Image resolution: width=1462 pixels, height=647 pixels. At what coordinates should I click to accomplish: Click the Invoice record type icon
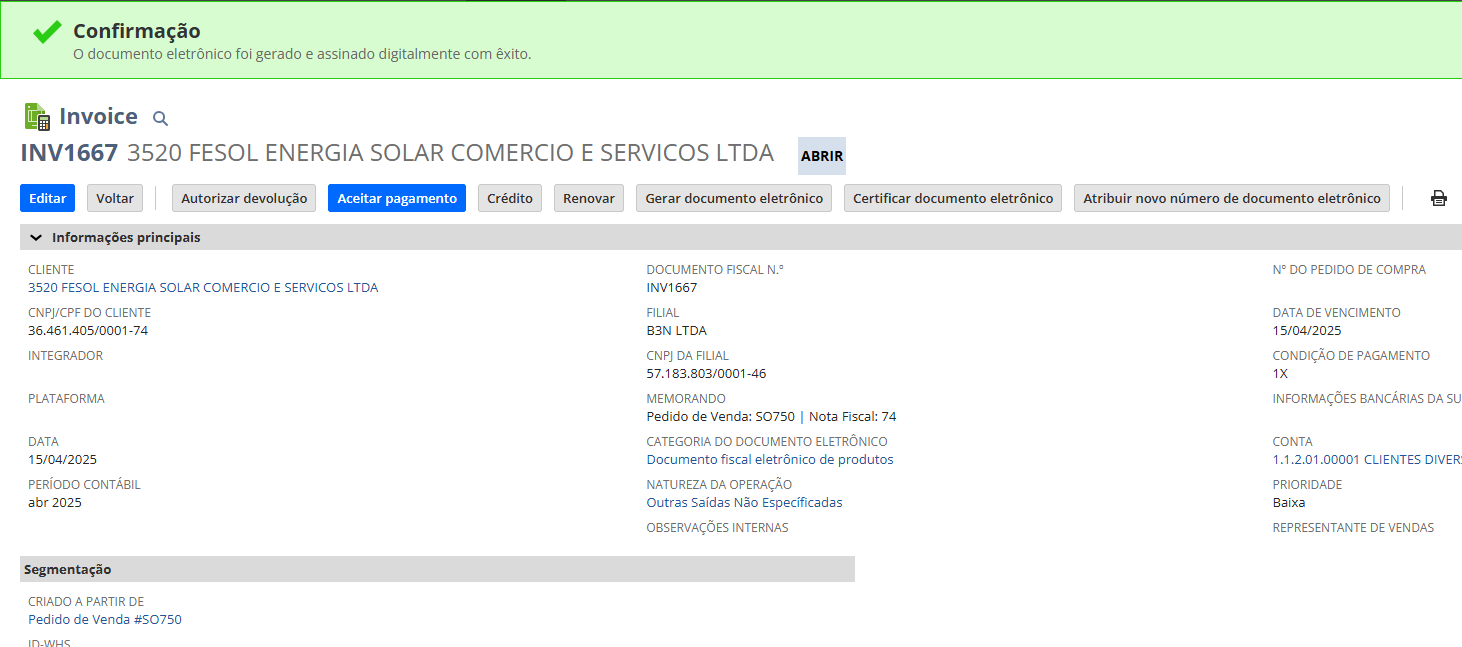pyautogui.click(x=37, y=117)
